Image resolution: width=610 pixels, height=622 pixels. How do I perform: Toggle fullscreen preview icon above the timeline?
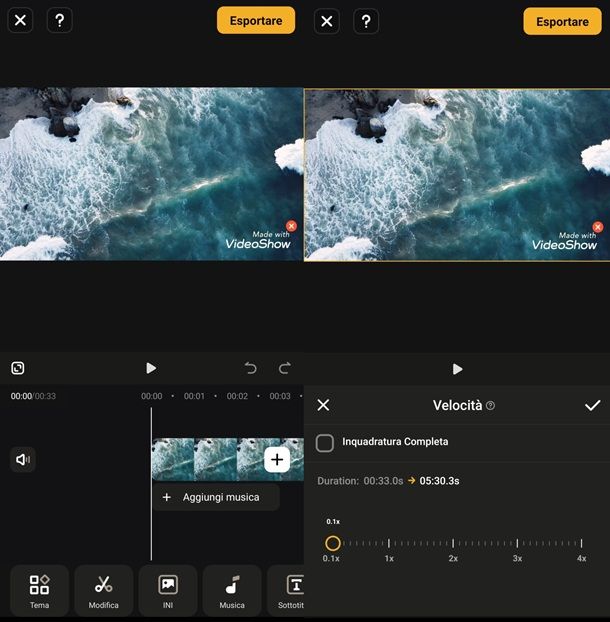tap(19, 368)
